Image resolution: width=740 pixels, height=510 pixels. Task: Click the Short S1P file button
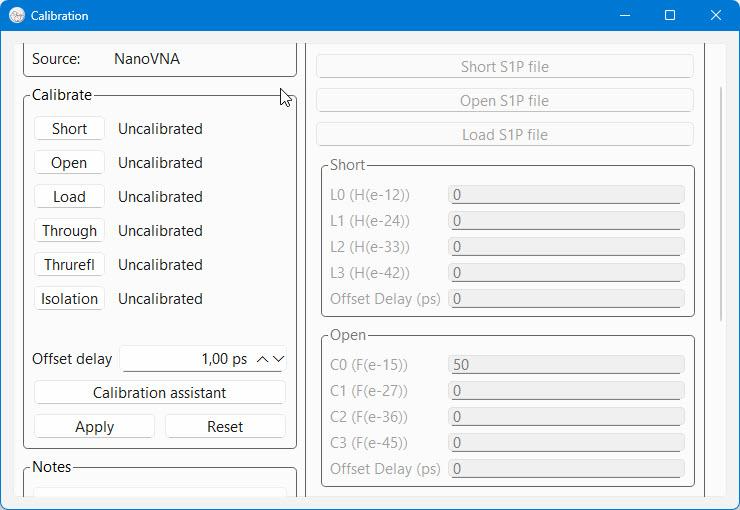[x=505, y=67]
